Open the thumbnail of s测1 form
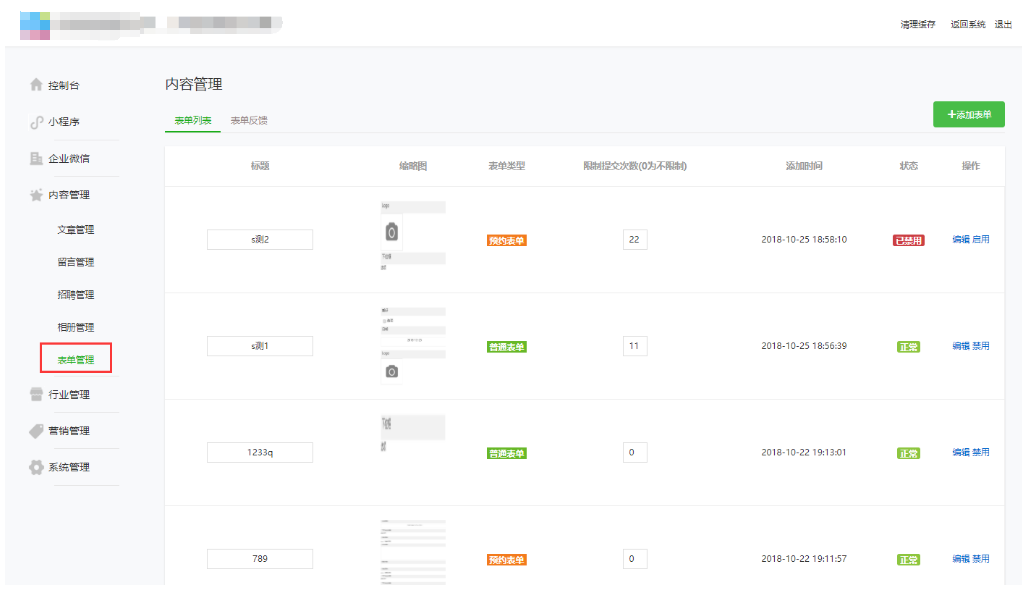The width and height of the screenshot is (1022, 591). (x=413, y=345)
